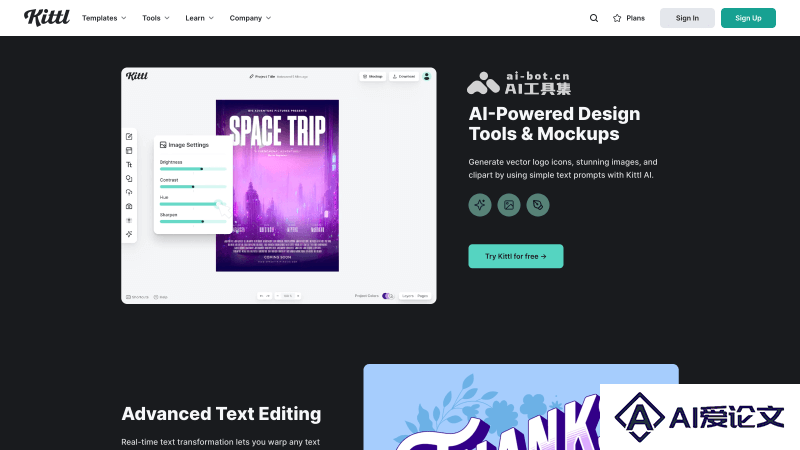The image size is (800, 450).
Task: Adjust the Contrast slider
Action: [193, 187]
